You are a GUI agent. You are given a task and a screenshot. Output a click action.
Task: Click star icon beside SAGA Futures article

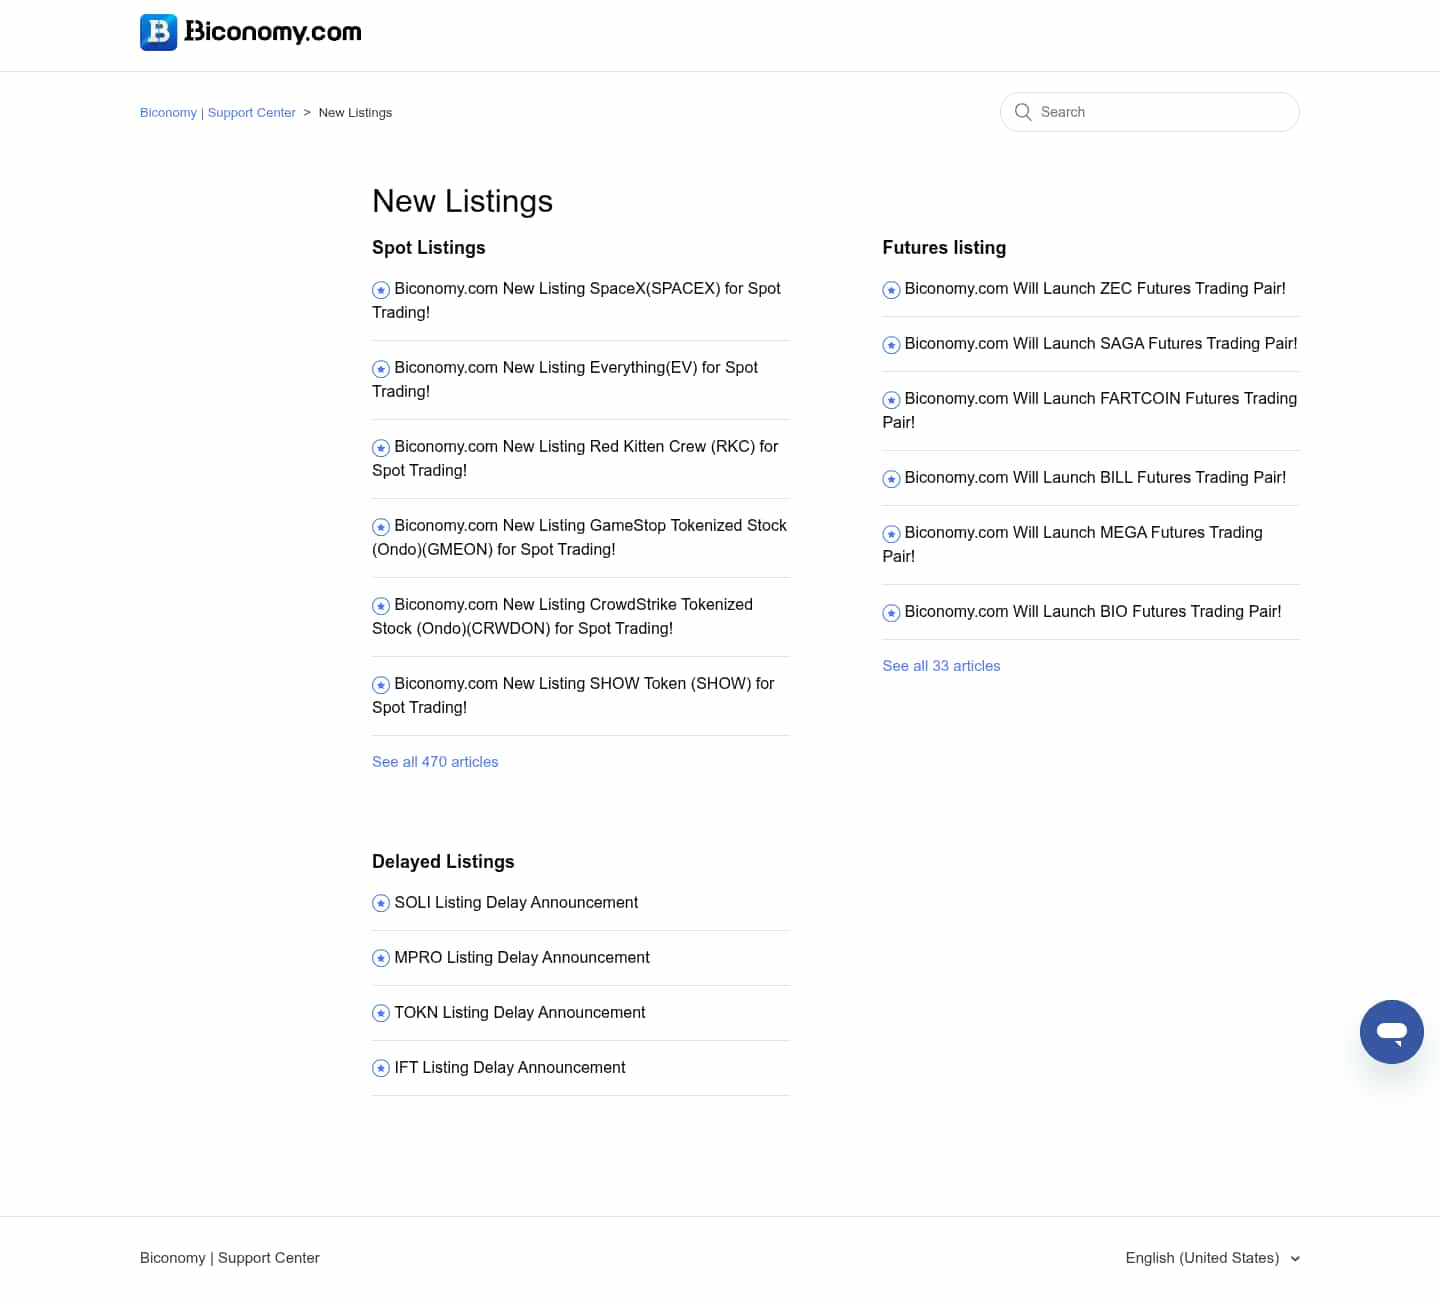[891, 345]
